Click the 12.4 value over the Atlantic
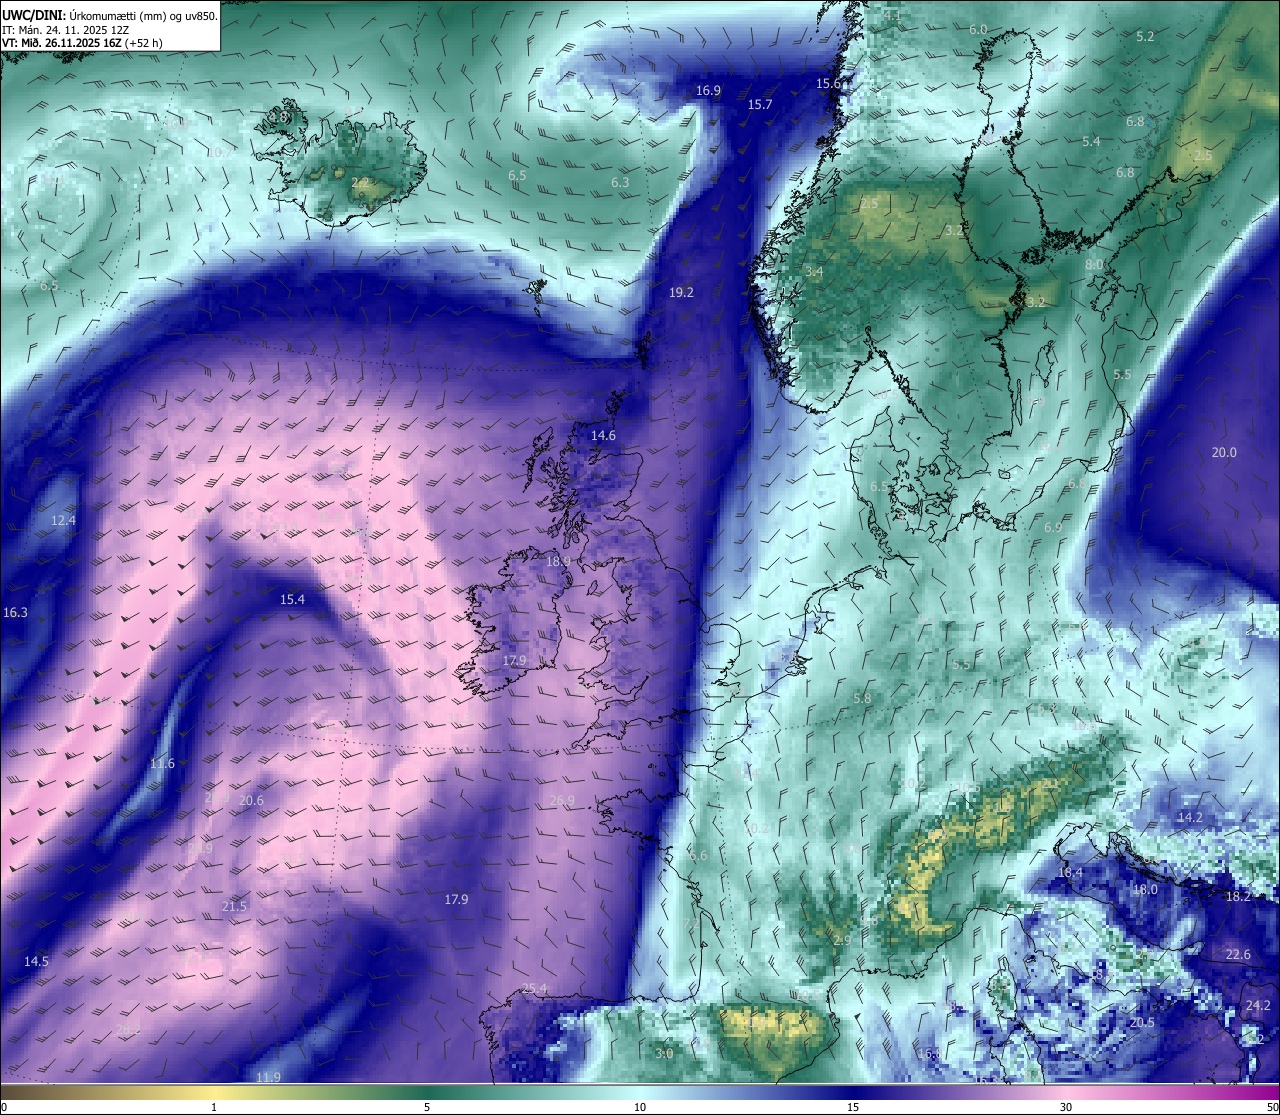 (64, 521)
